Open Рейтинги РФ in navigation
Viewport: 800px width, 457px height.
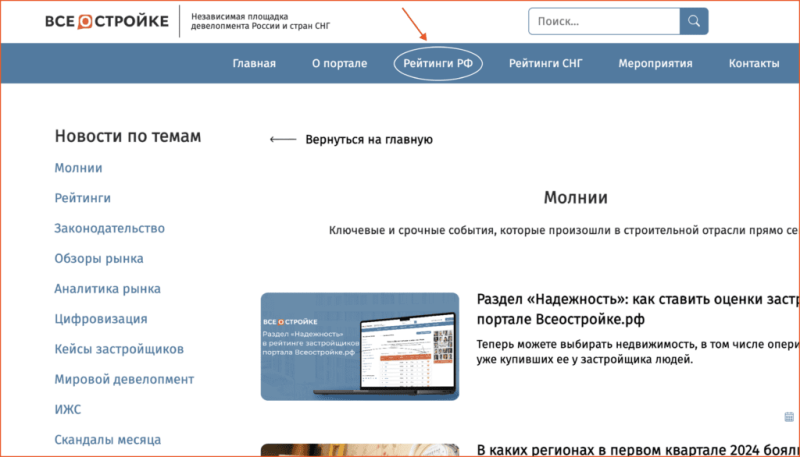click(x=438, y=64)
